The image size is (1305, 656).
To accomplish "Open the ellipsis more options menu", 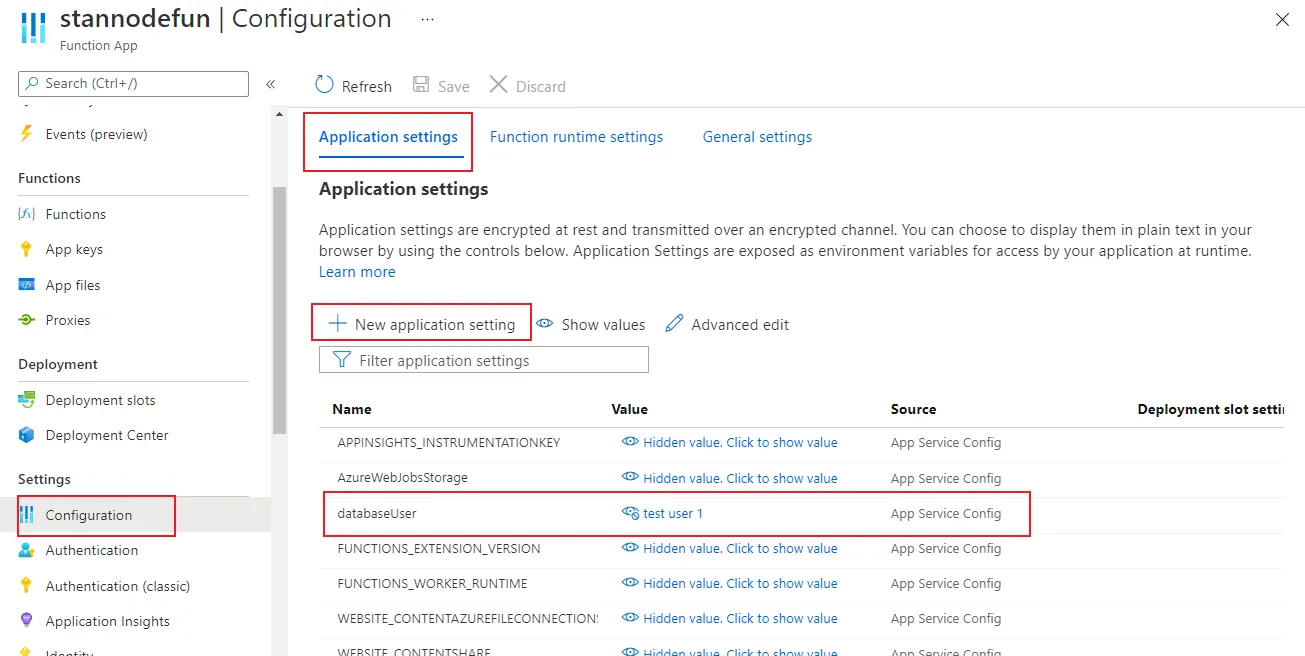I will pos(427,19).
